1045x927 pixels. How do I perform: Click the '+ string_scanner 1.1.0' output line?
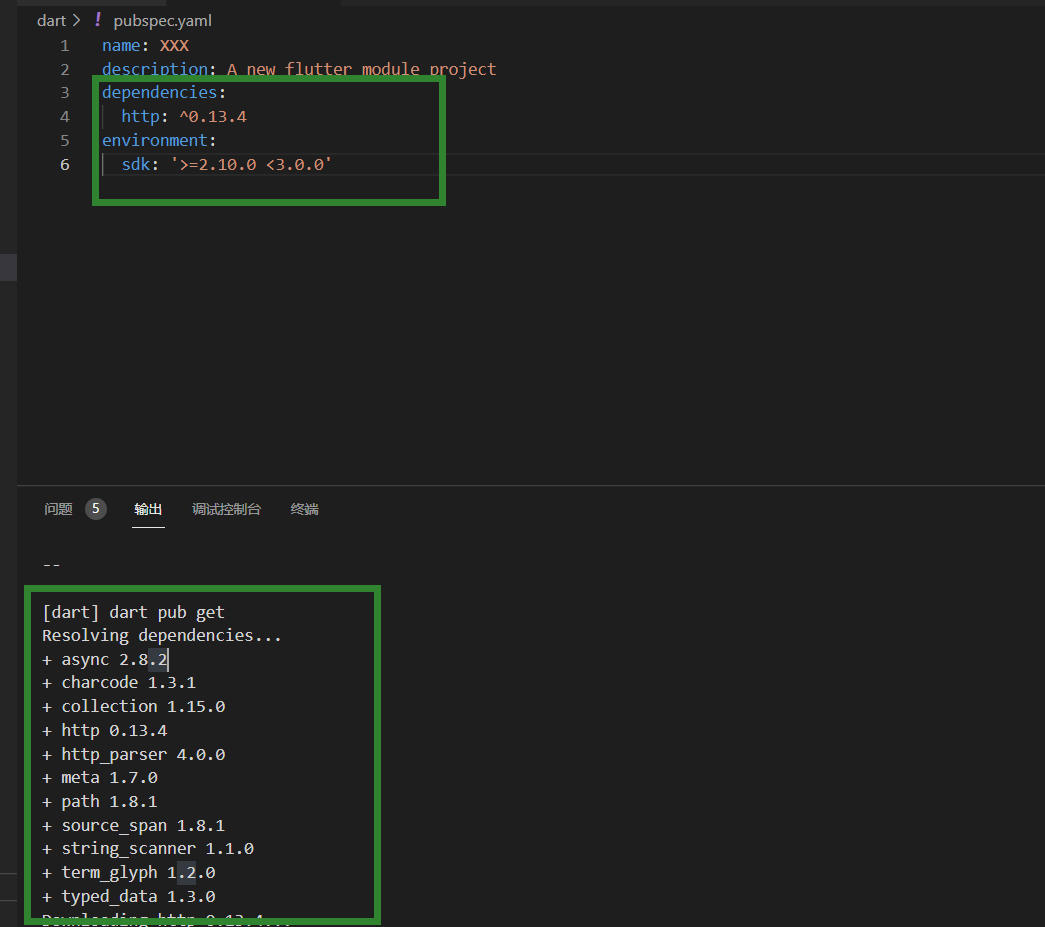(x=148, y=849)
